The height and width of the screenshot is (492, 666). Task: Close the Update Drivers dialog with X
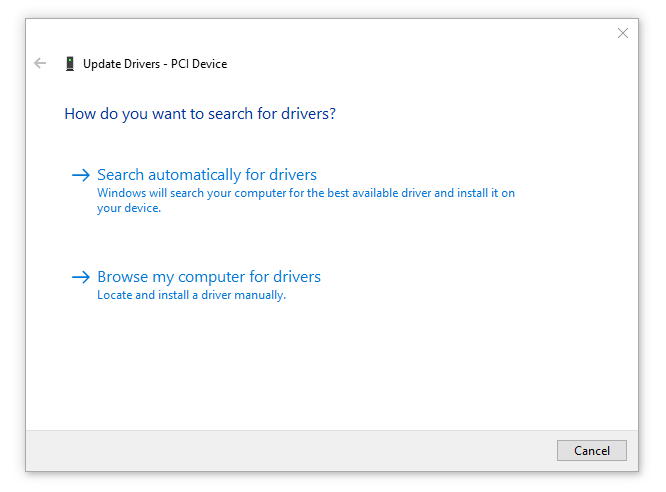tap(623, 33)
